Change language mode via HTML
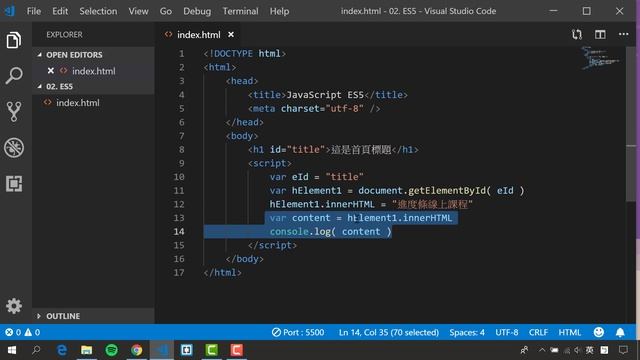Image resolution: width=640 pixels, height=360 pixels. click(569, 332)
